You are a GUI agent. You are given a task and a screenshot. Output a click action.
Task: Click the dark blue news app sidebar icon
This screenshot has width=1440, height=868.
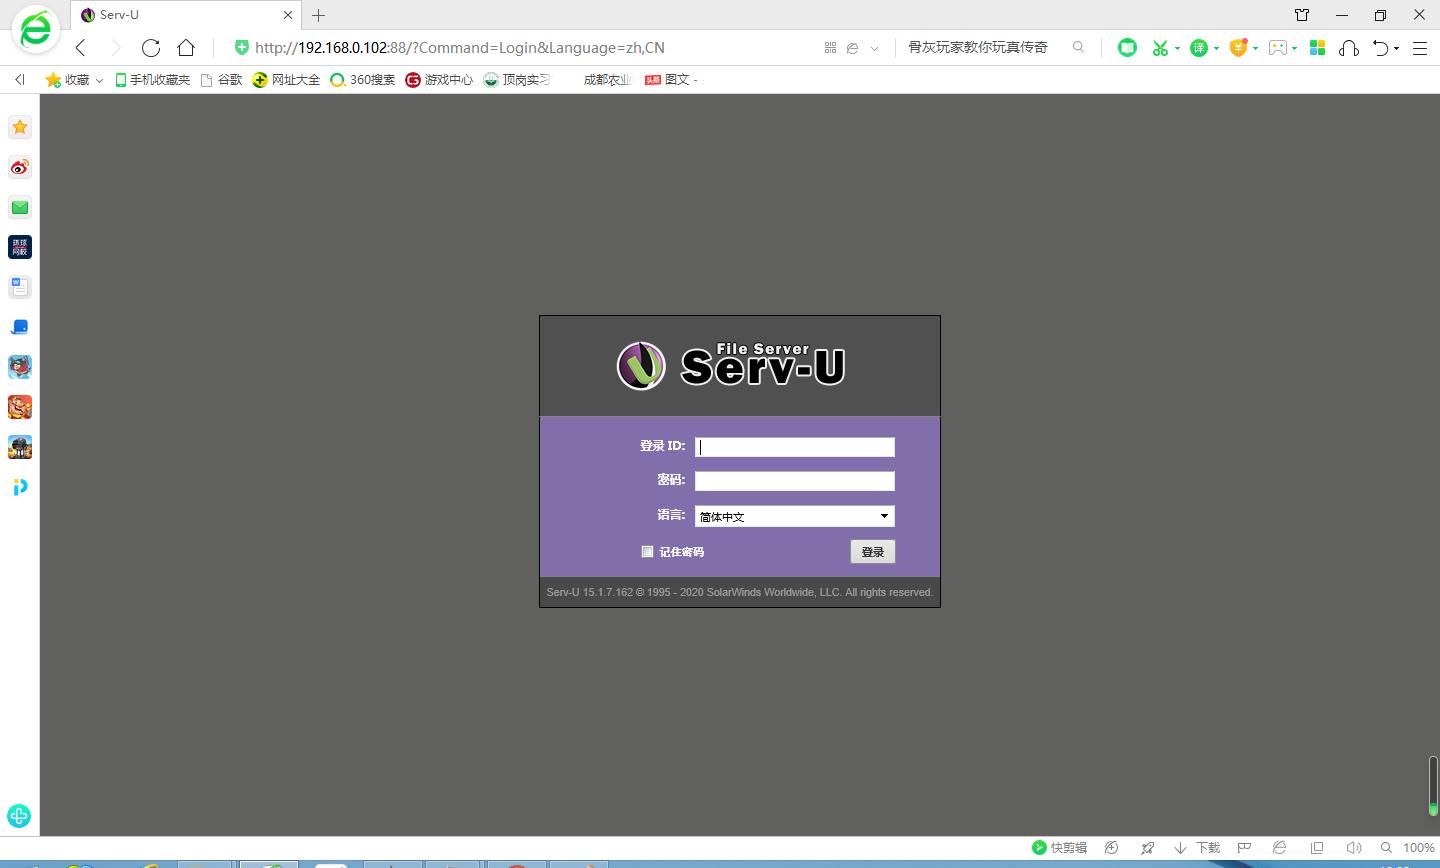(x=20, y=247)
